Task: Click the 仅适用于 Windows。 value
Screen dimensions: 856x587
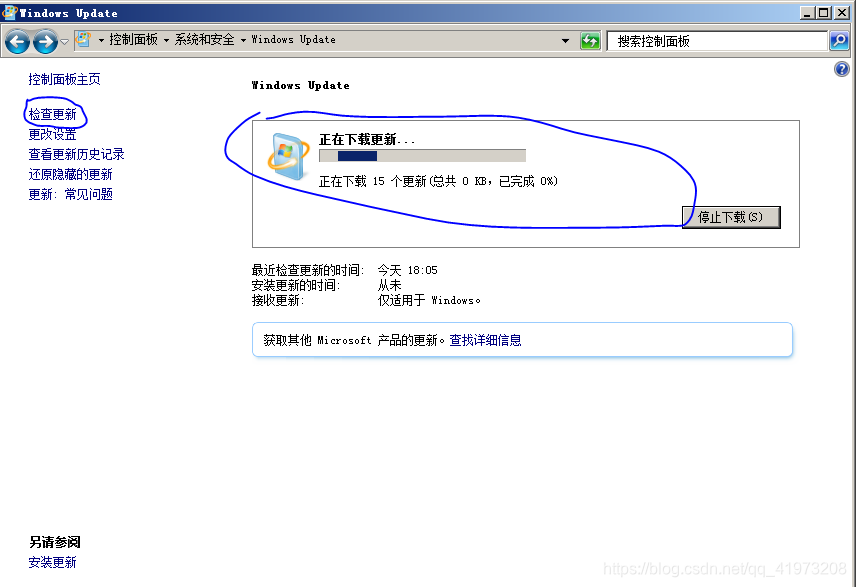Action: pos(429,300)
